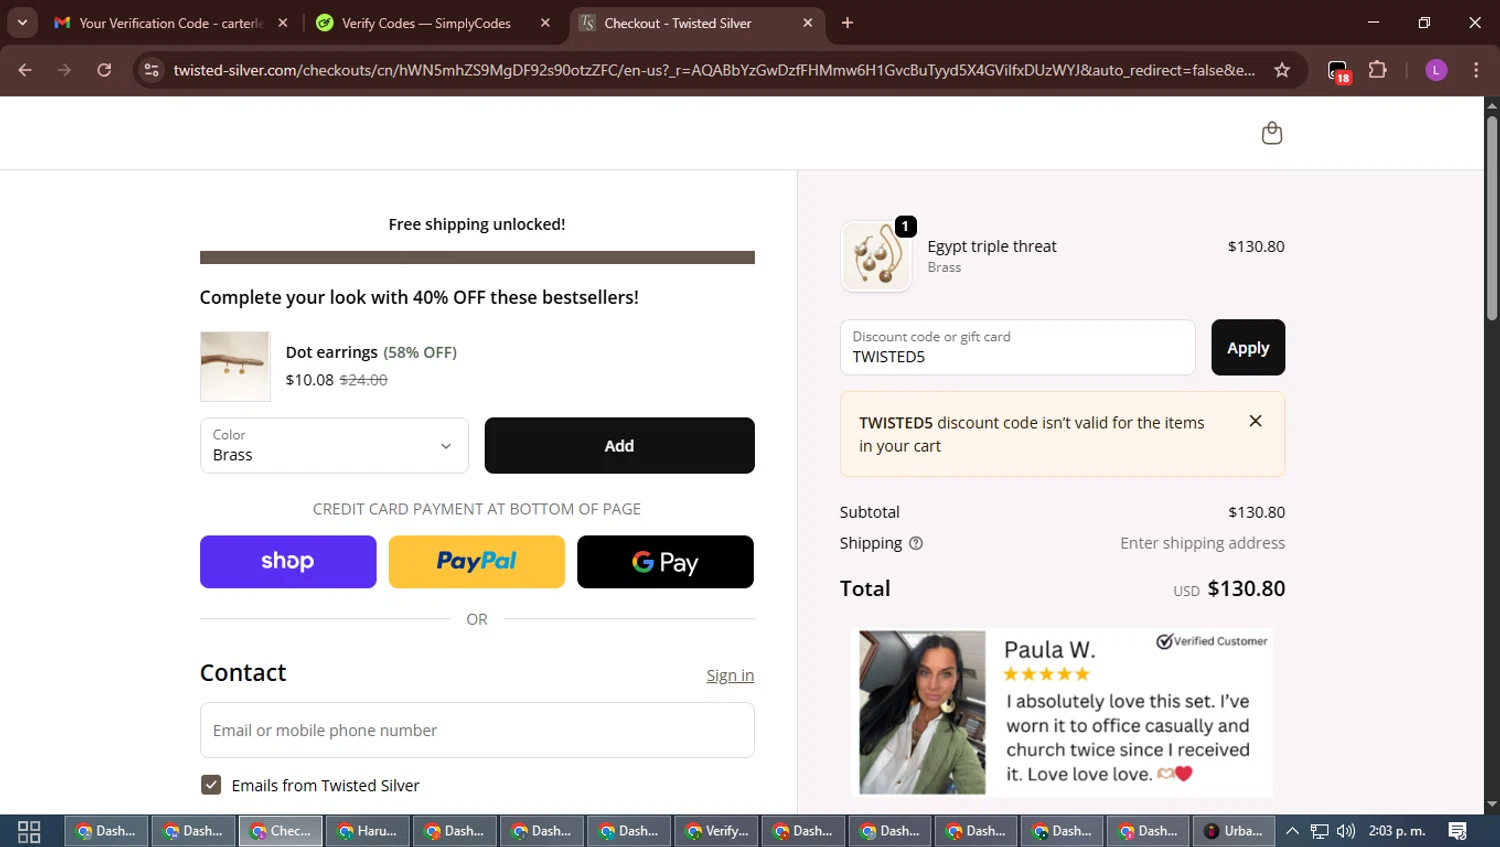
Task: Check out with Google Pay
Action: (665, 561)
